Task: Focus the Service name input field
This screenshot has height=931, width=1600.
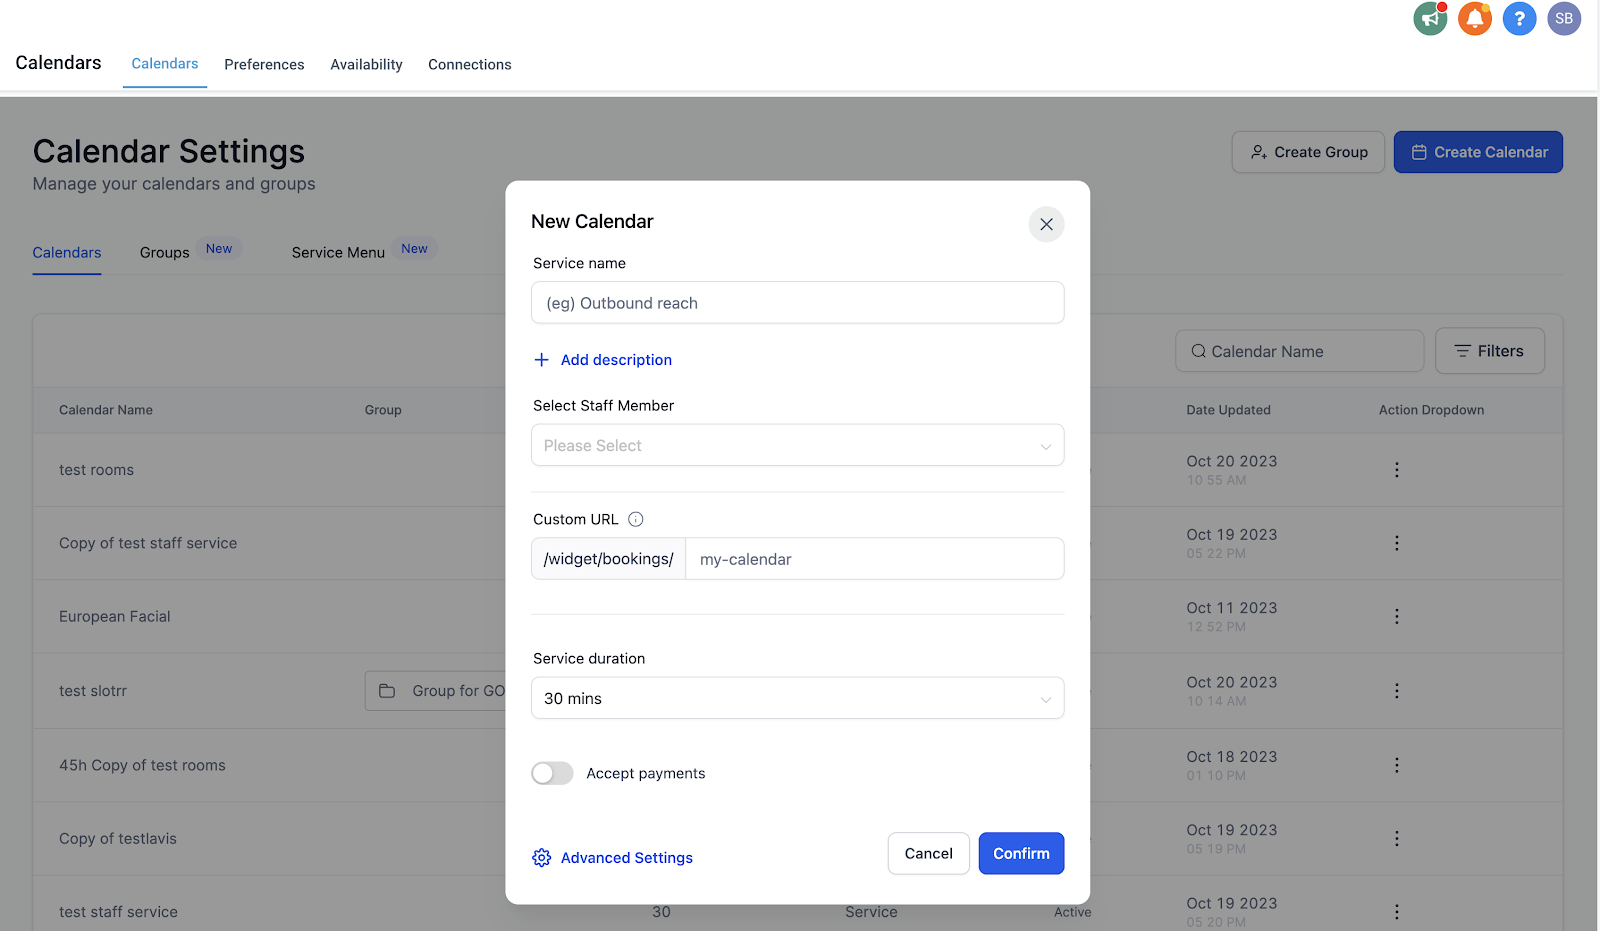Action: 797,302
